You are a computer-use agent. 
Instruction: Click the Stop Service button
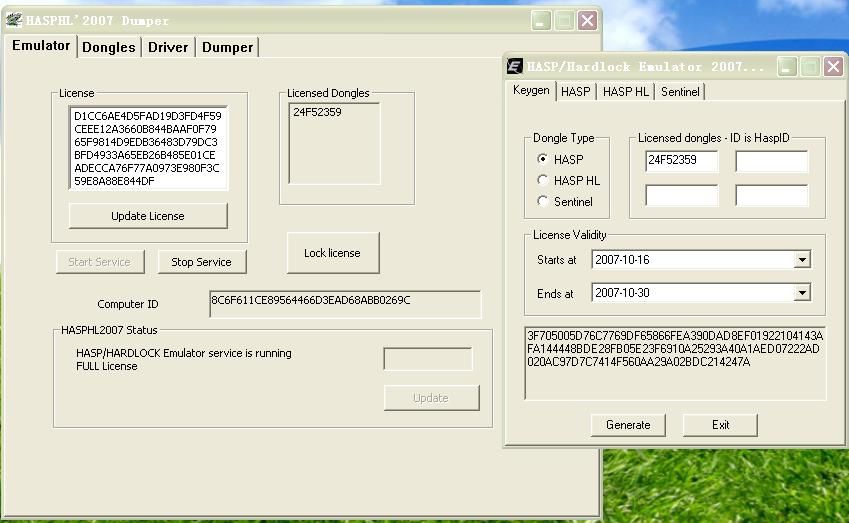[x=201, y=262]
